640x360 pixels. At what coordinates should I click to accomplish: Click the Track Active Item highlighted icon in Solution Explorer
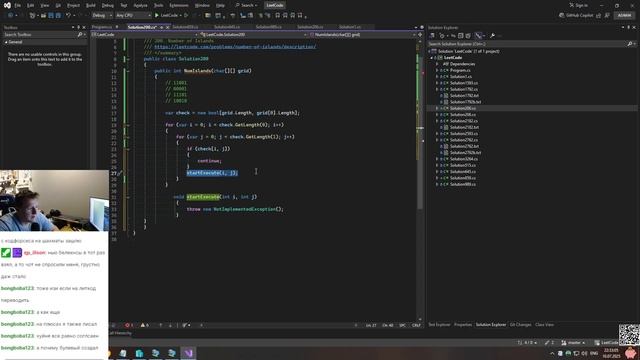click(x=478, y=36)
